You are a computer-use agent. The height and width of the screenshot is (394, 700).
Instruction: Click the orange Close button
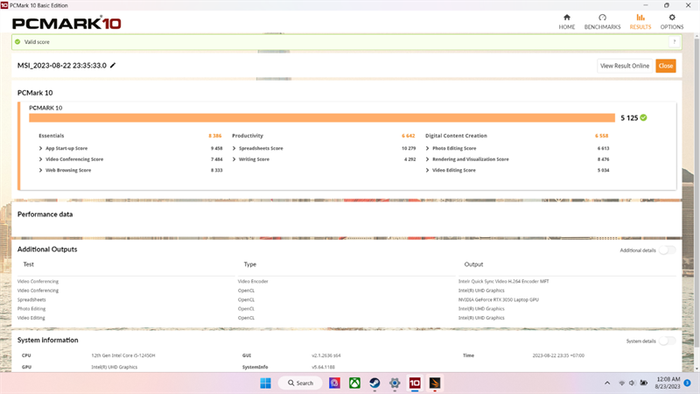point(666,66)
